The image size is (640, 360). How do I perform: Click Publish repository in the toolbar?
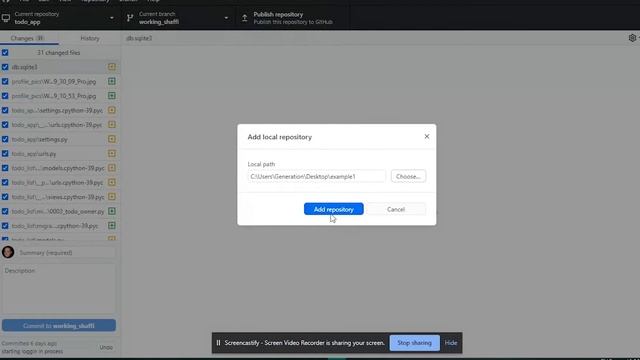tap(292, 18)
